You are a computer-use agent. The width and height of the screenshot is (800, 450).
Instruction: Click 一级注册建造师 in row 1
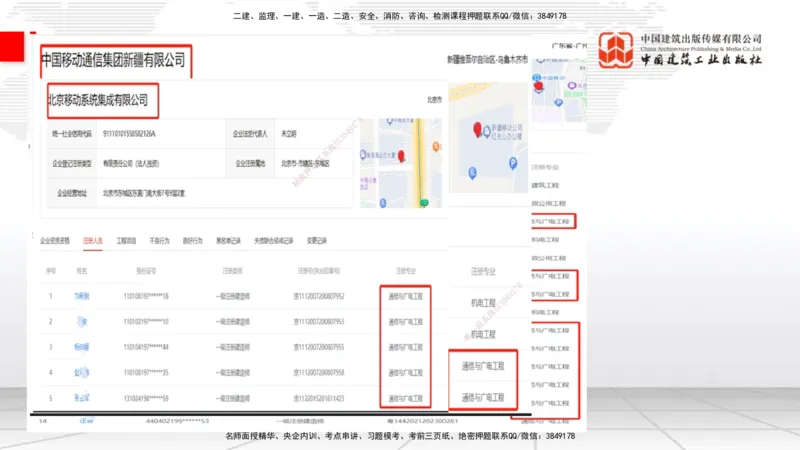tap(233, 296)
